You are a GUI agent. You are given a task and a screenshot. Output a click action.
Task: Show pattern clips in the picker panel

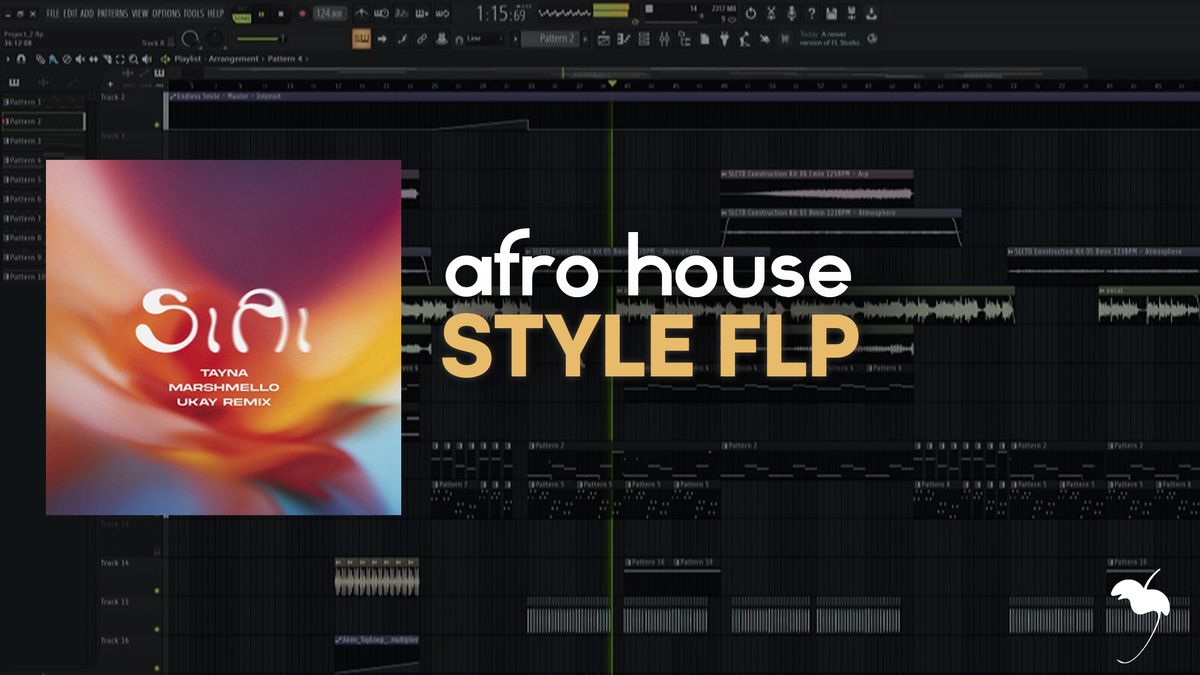[16, 82]
